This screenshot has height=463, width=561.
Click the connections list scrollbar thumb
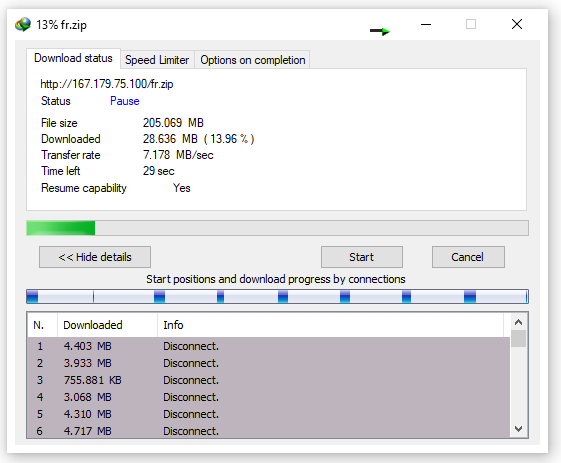518,338
